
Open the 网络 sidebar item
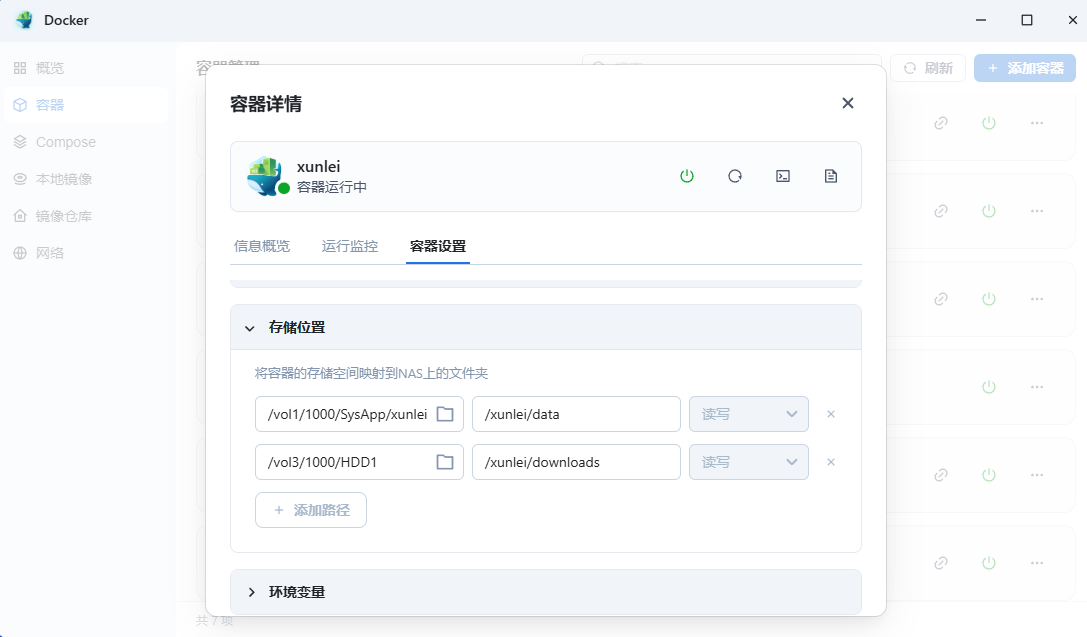tap(85, 253)
